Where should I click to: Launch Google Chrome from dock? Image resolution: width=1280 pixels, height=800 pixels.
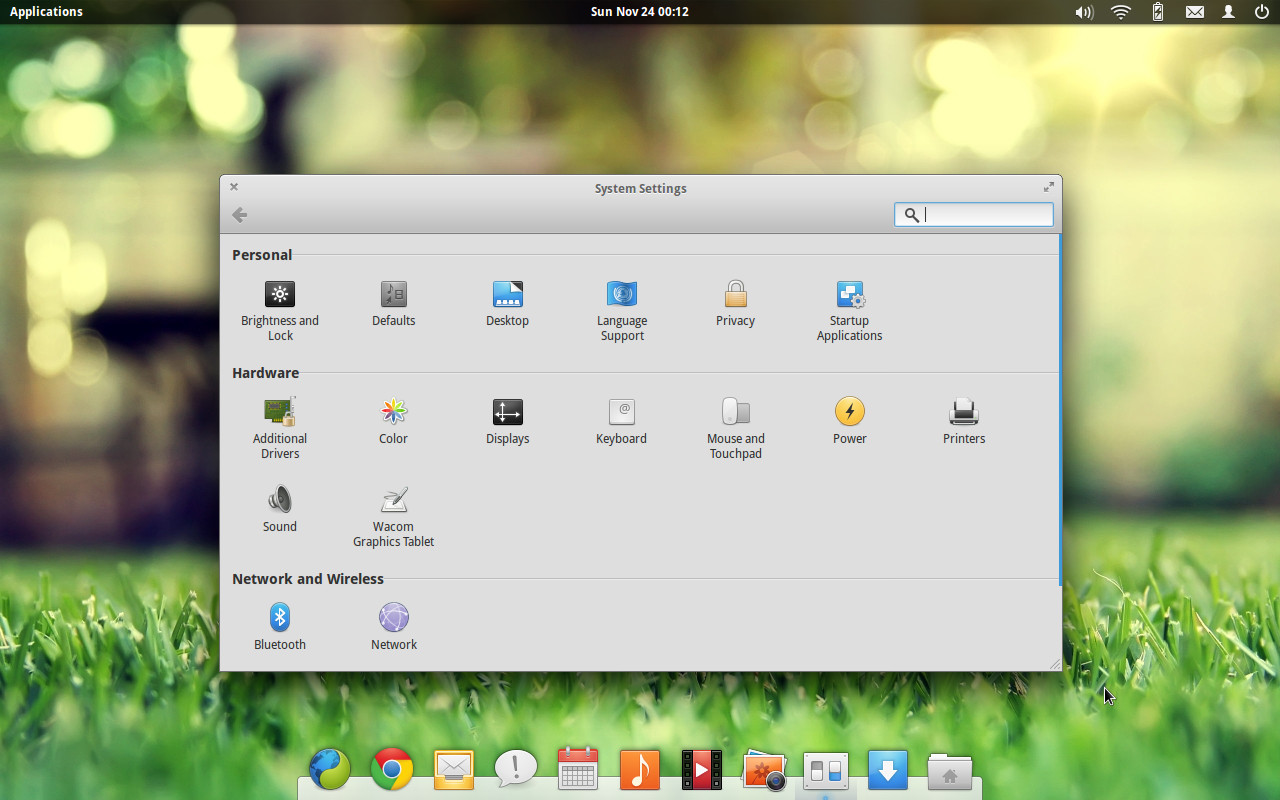[x=392, y=769]
